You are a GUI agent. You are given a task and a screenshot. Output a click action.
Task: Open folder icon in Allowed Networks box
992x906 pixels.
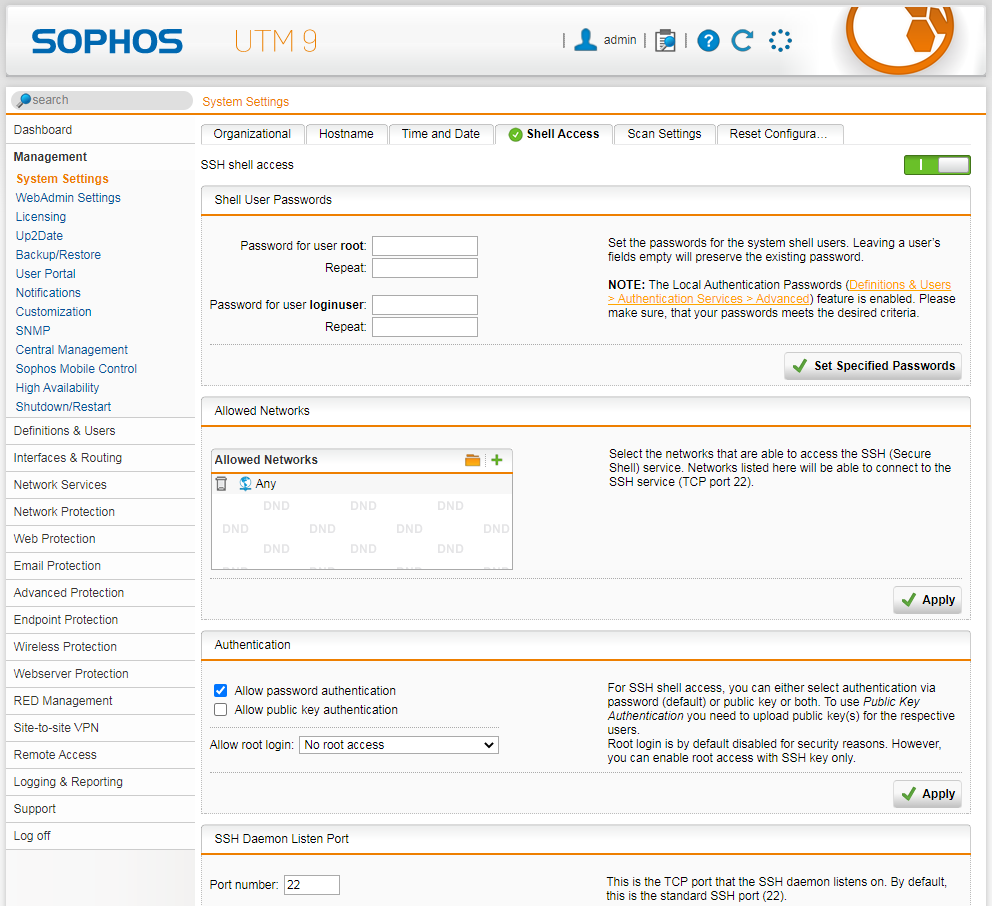[x=473, y=460]
